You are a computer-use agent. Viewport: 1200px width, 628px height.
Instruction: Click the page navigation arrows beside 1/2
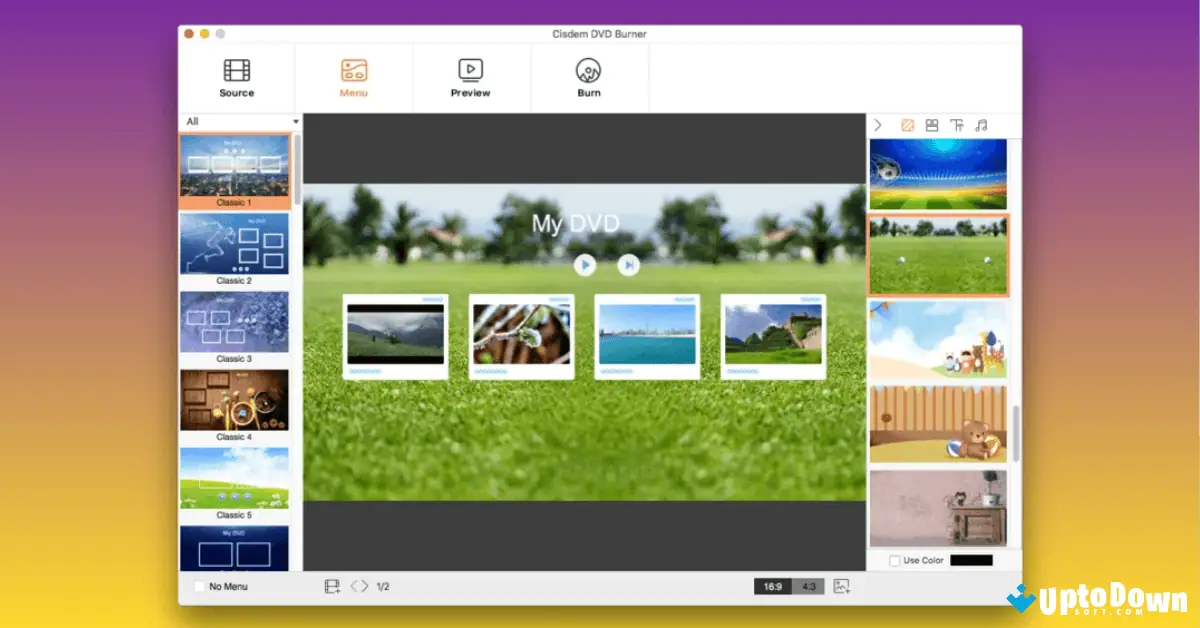click(359, 586)
